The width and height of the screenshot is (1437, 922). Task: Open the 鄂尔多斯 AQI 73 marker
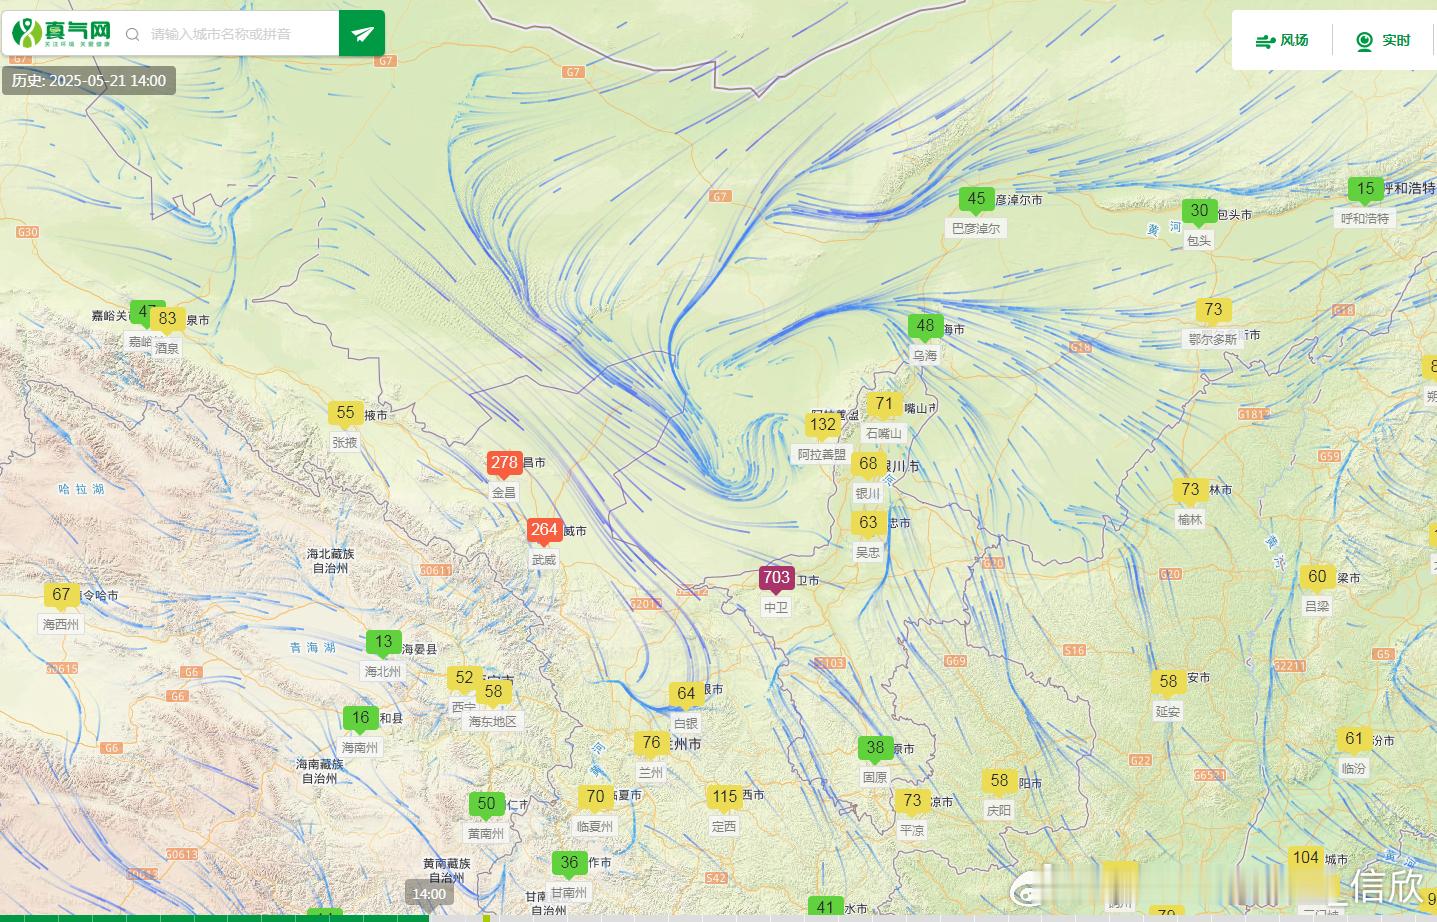1213,310
